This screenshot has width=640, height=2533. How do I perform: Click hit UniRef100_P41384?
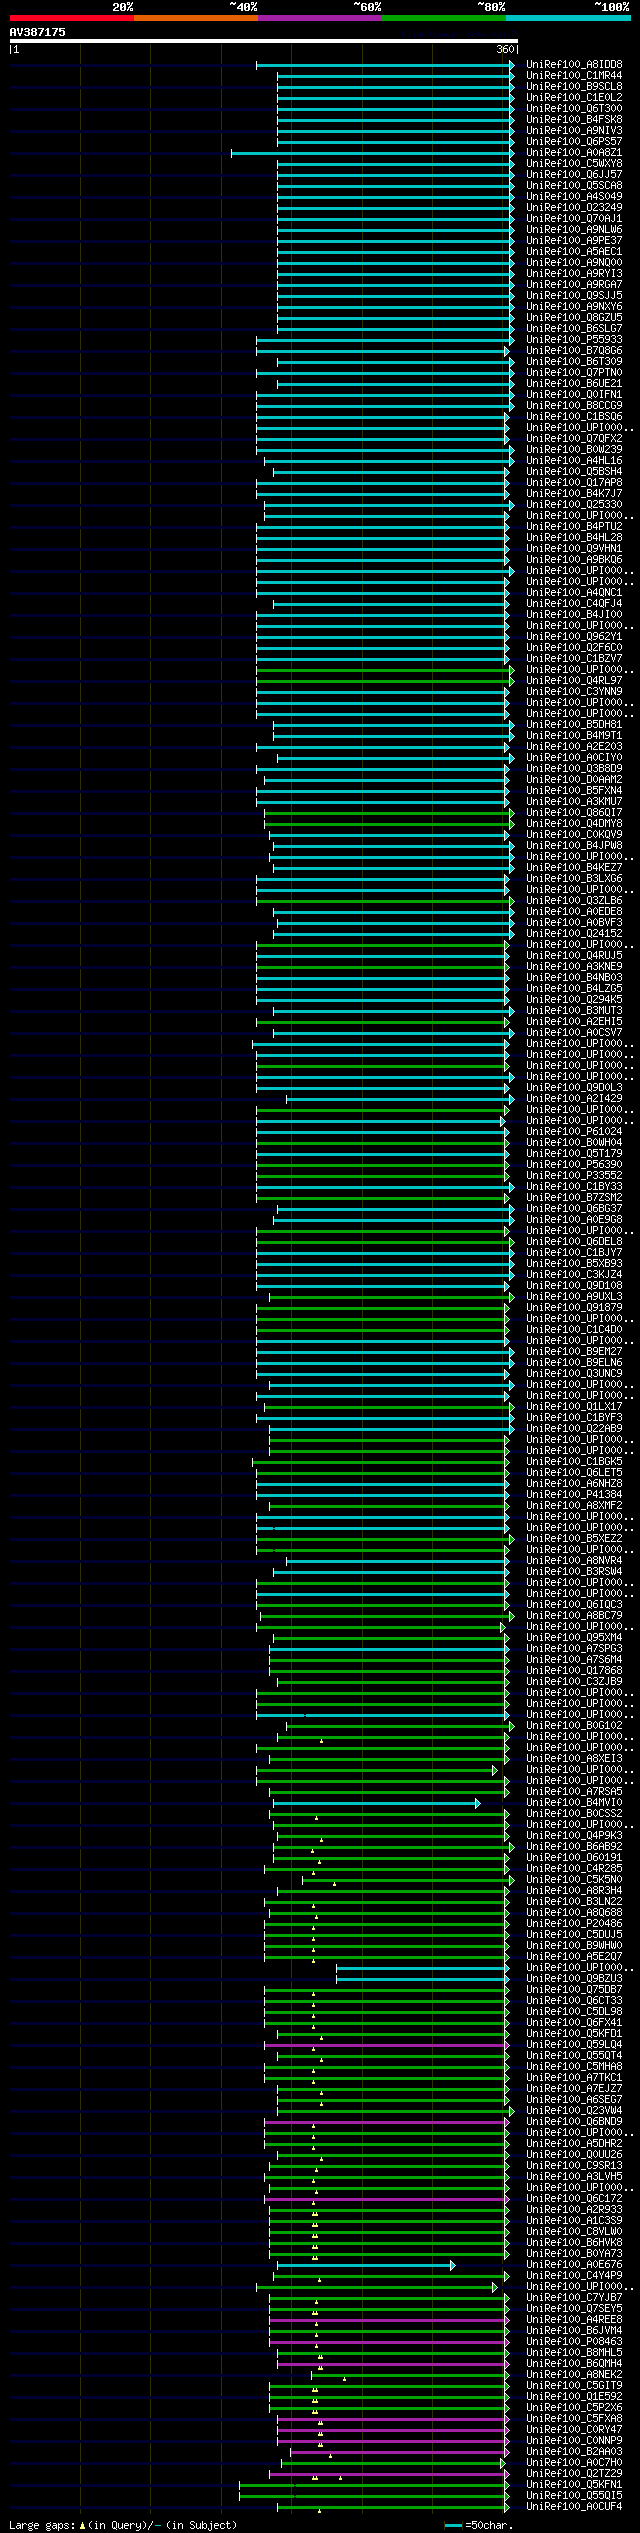574,1495
